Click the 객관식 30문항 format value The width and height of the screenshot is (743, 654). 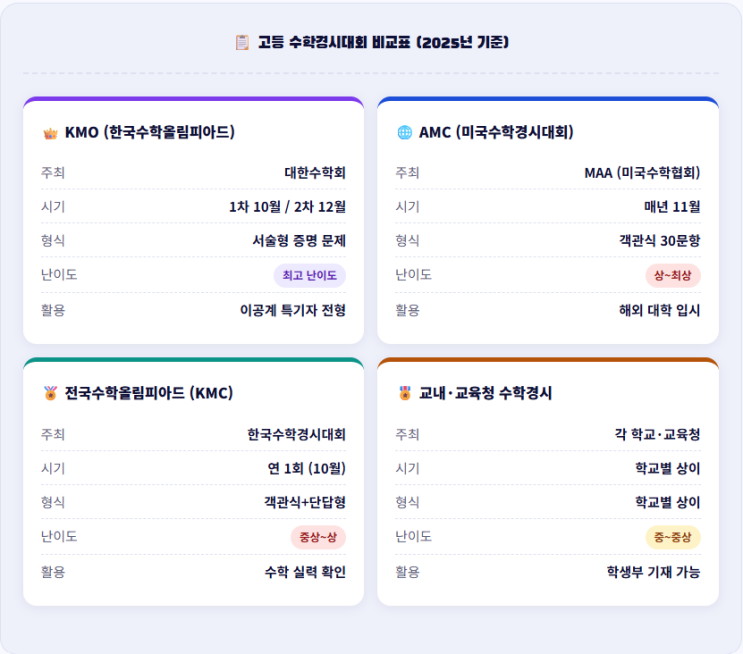660,241
